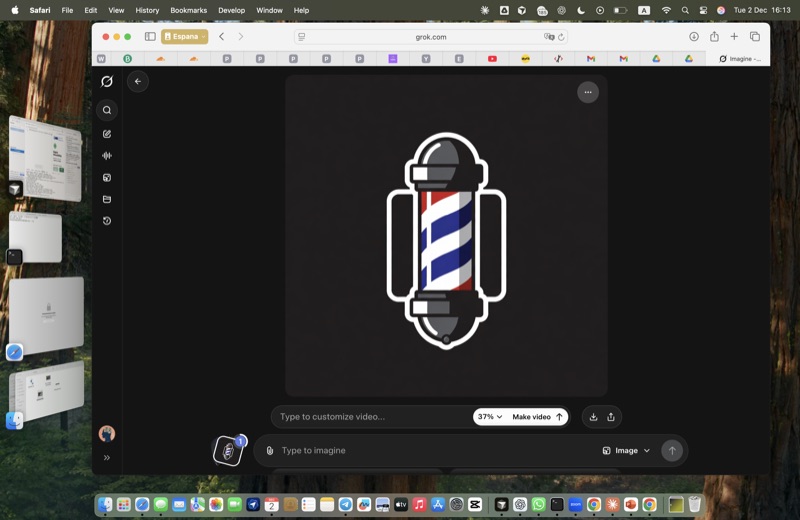
Task: Open the Music app from the Dock
Action: pos(419,505)
